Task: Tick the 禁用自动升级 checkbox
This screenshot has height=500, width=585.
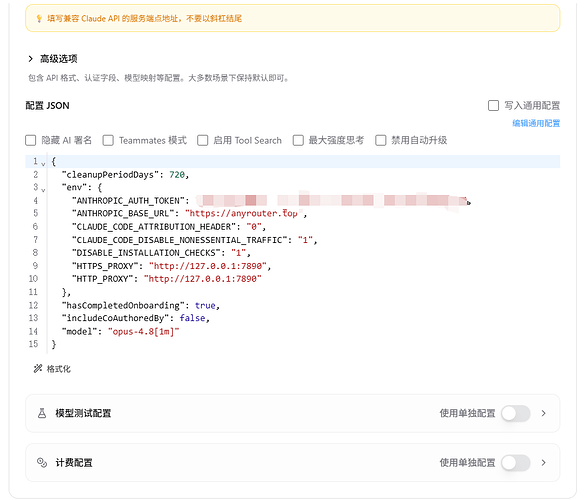Action: pos(381,140)
